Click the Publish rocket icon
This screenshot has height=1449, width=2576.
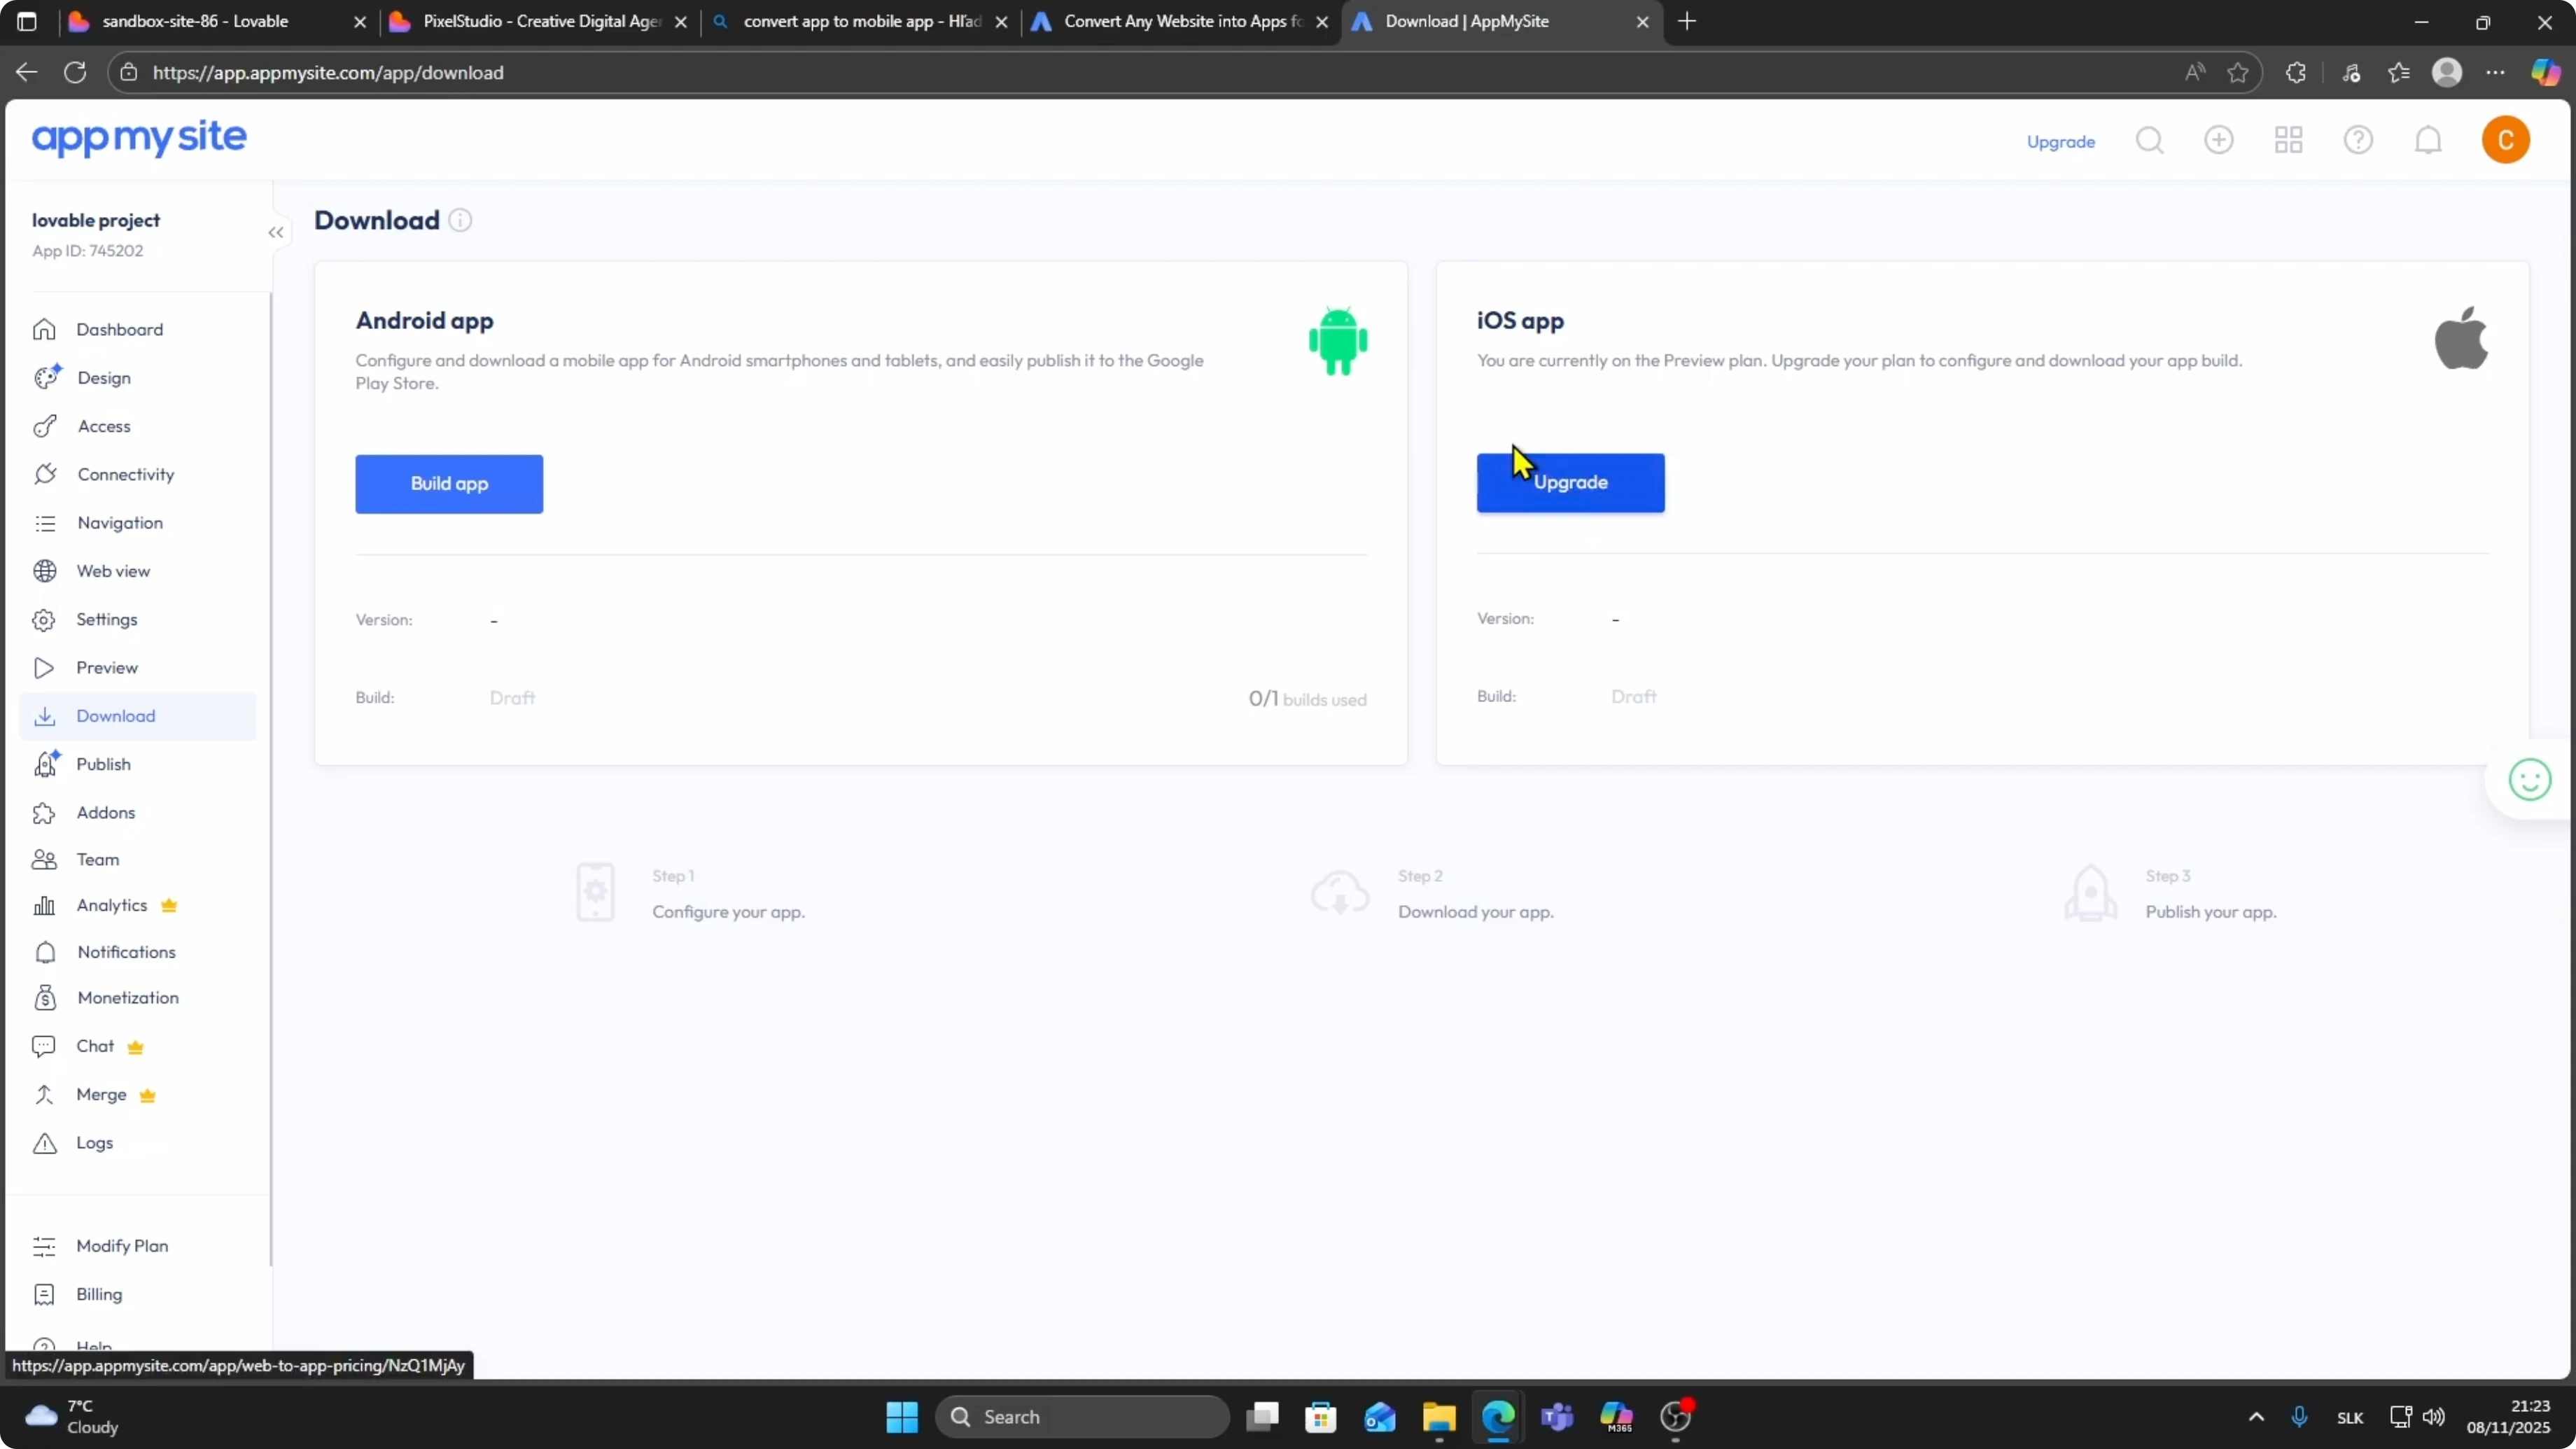[46, 764]
